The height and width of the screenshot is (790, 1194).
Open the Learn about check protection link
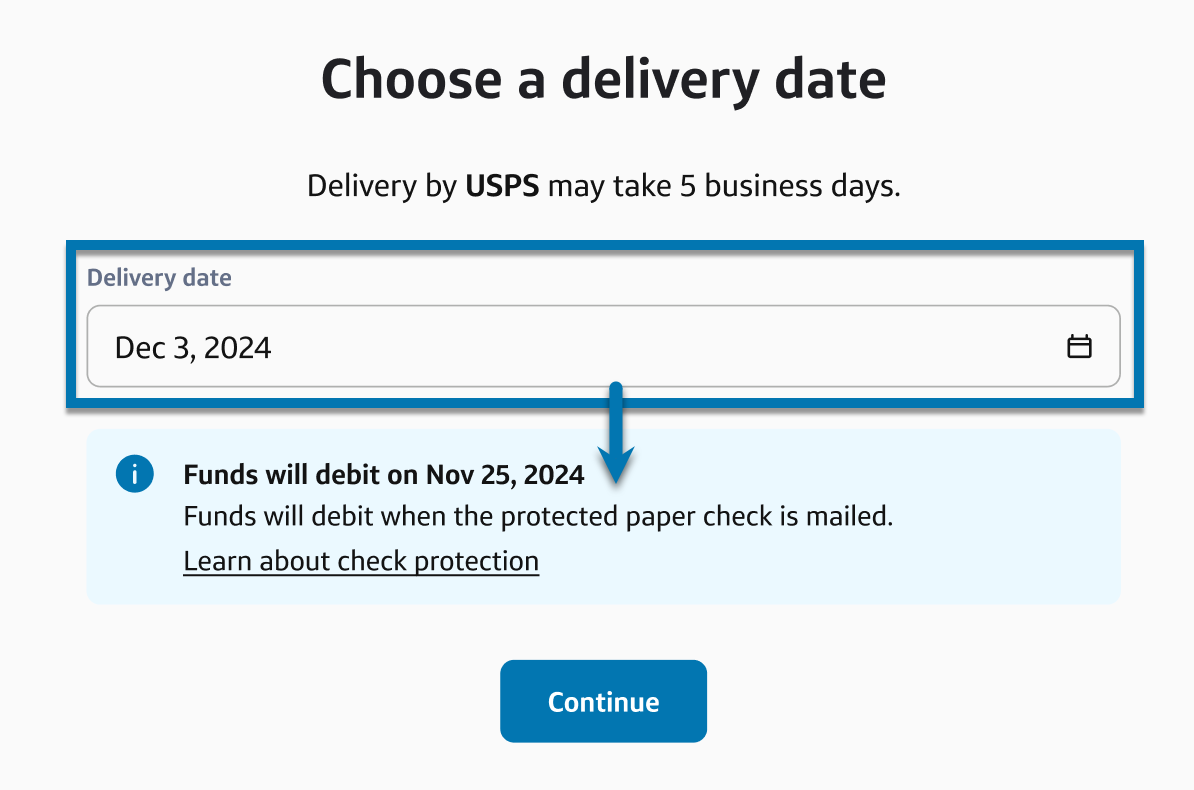pyautogui.click(x=361, y=561)
